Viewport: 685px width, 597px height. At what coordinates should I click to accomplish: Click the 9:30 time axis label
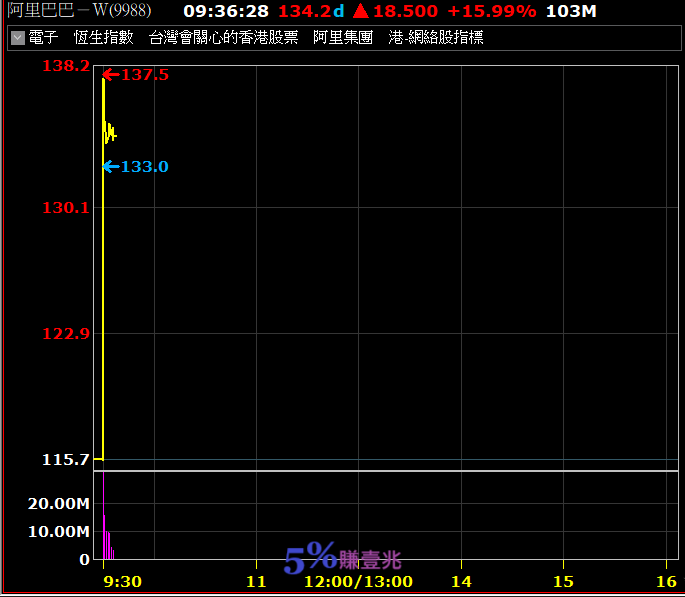coord(123,582)
